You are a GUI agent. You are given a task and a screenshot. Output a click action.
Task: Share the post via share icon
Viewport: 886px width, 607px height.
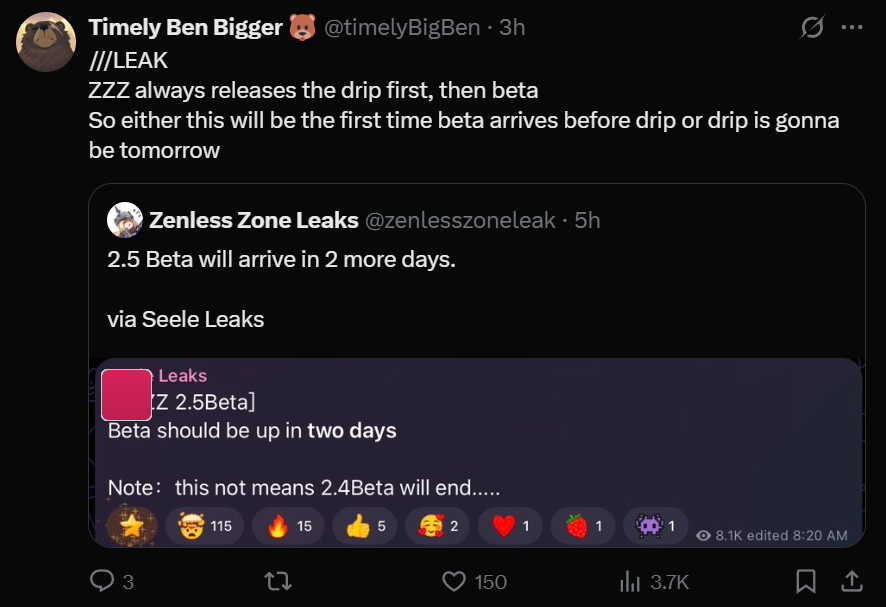coord(852,581)
